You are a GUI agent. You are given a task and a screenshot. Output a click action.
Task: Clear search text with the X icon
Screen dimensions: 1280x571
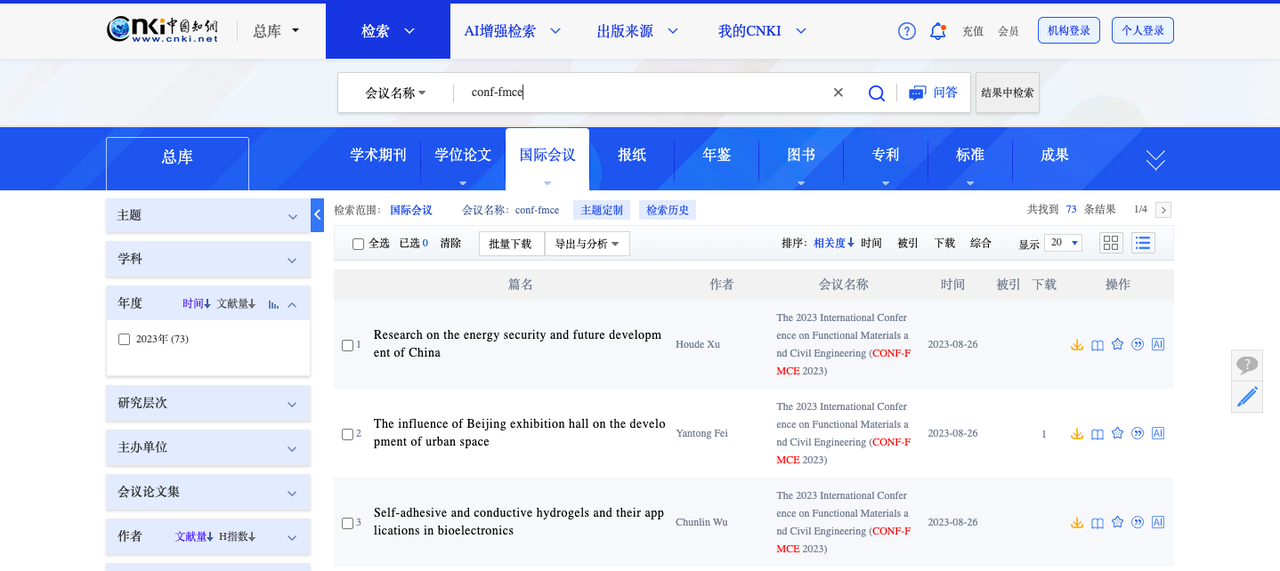(x=838, y=93)
